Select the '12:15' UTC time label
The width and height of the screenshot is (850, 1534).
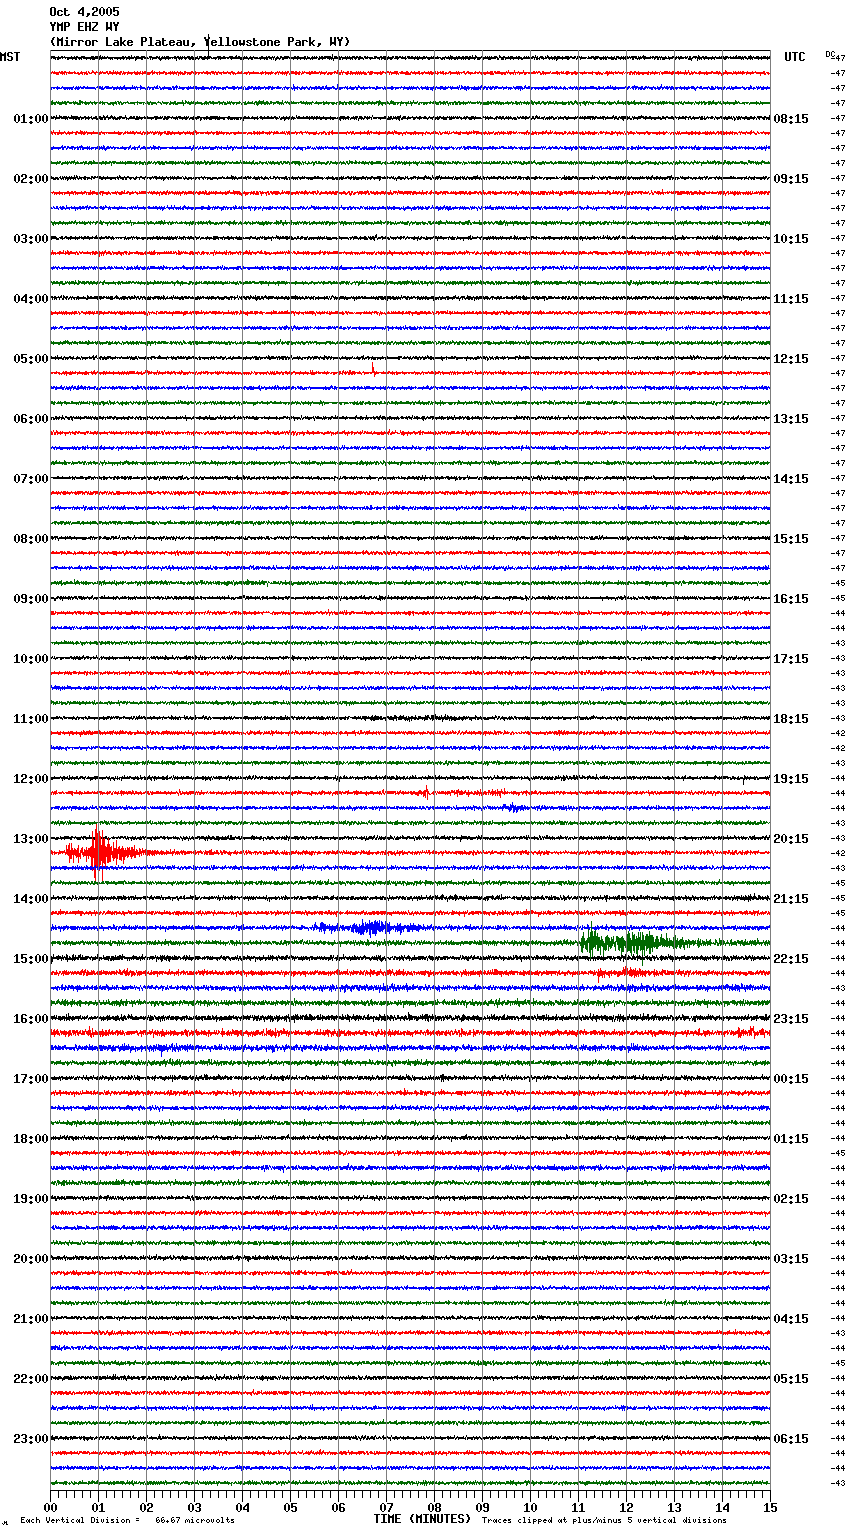791,359
